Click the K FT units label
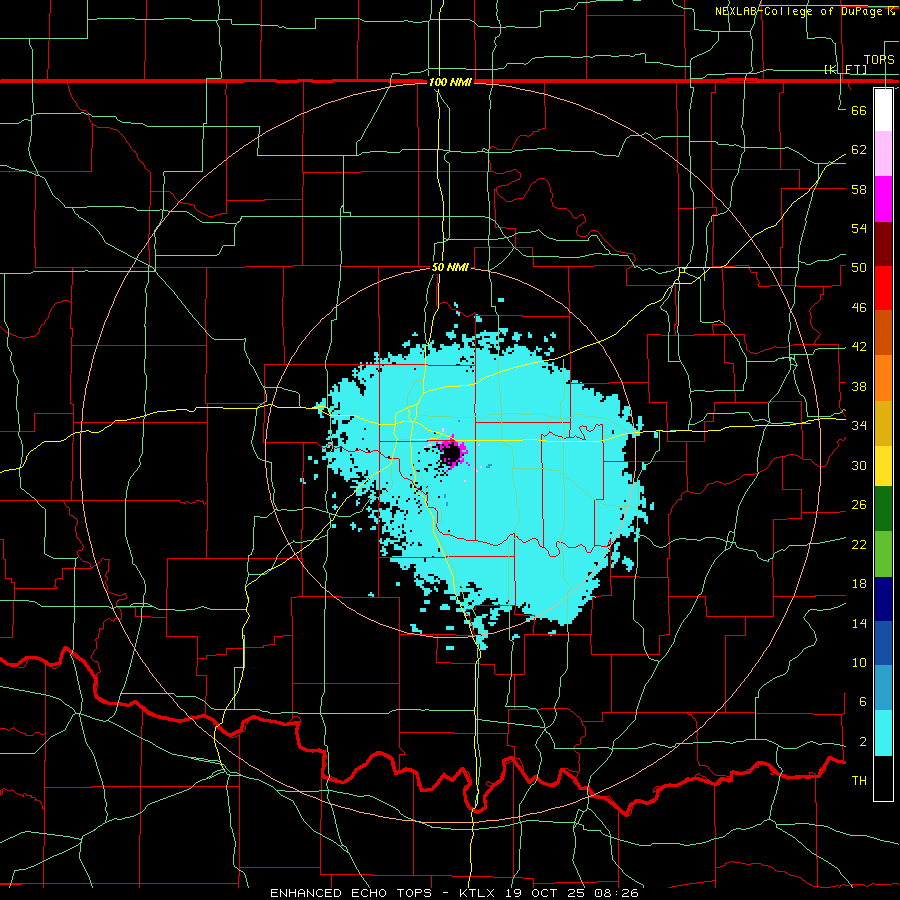Screen dimensions: 900x900 pos(845,69)
